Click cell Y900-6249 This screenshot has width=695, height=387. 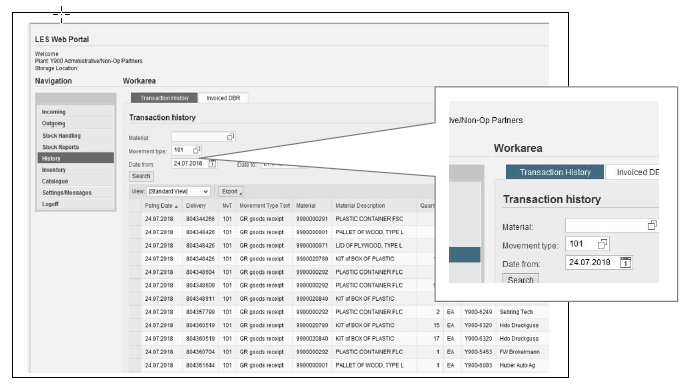point(478,312)
